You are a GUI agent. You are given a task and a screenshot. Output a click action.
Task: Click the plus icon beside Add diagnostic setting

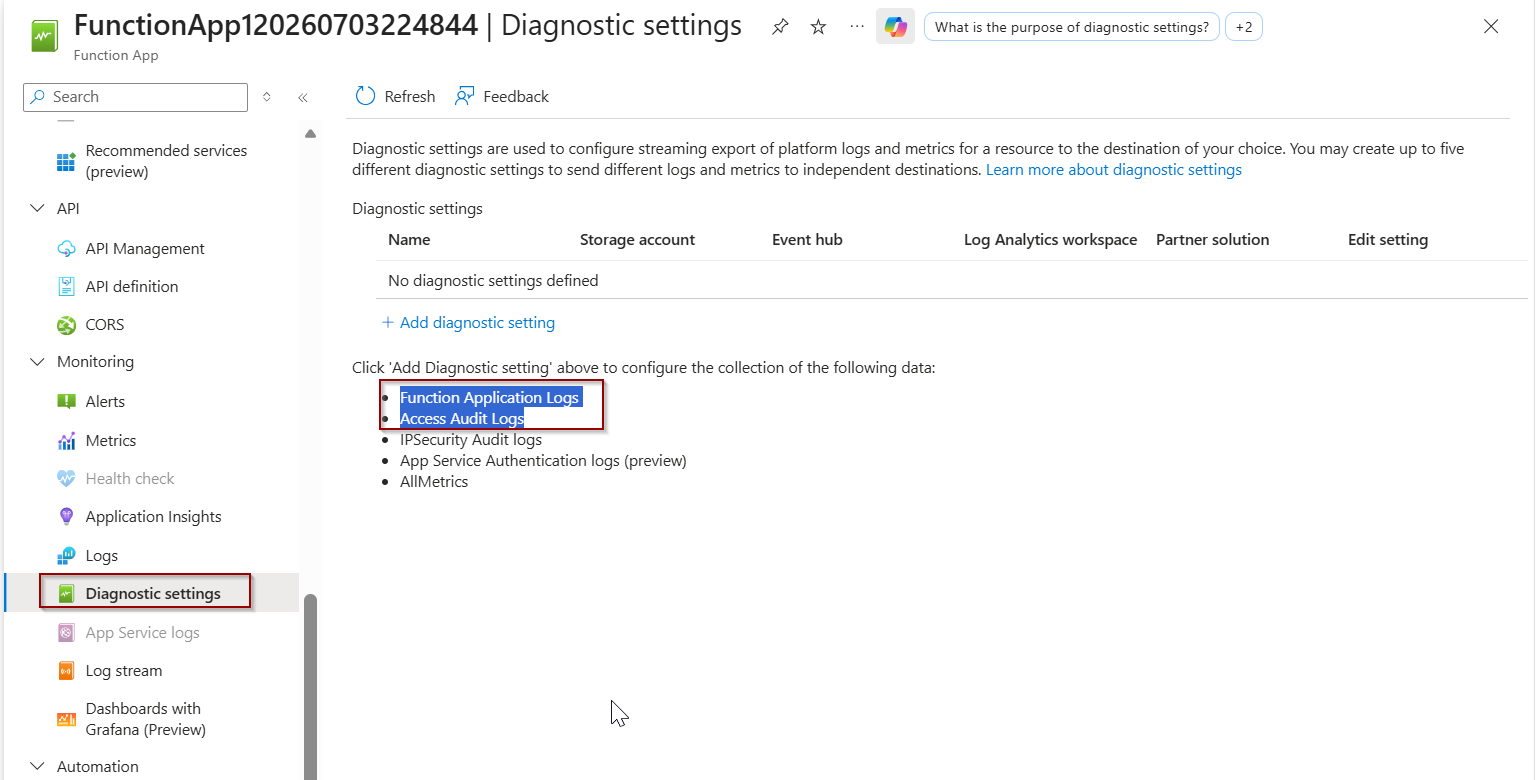click(x=388, y=323)
